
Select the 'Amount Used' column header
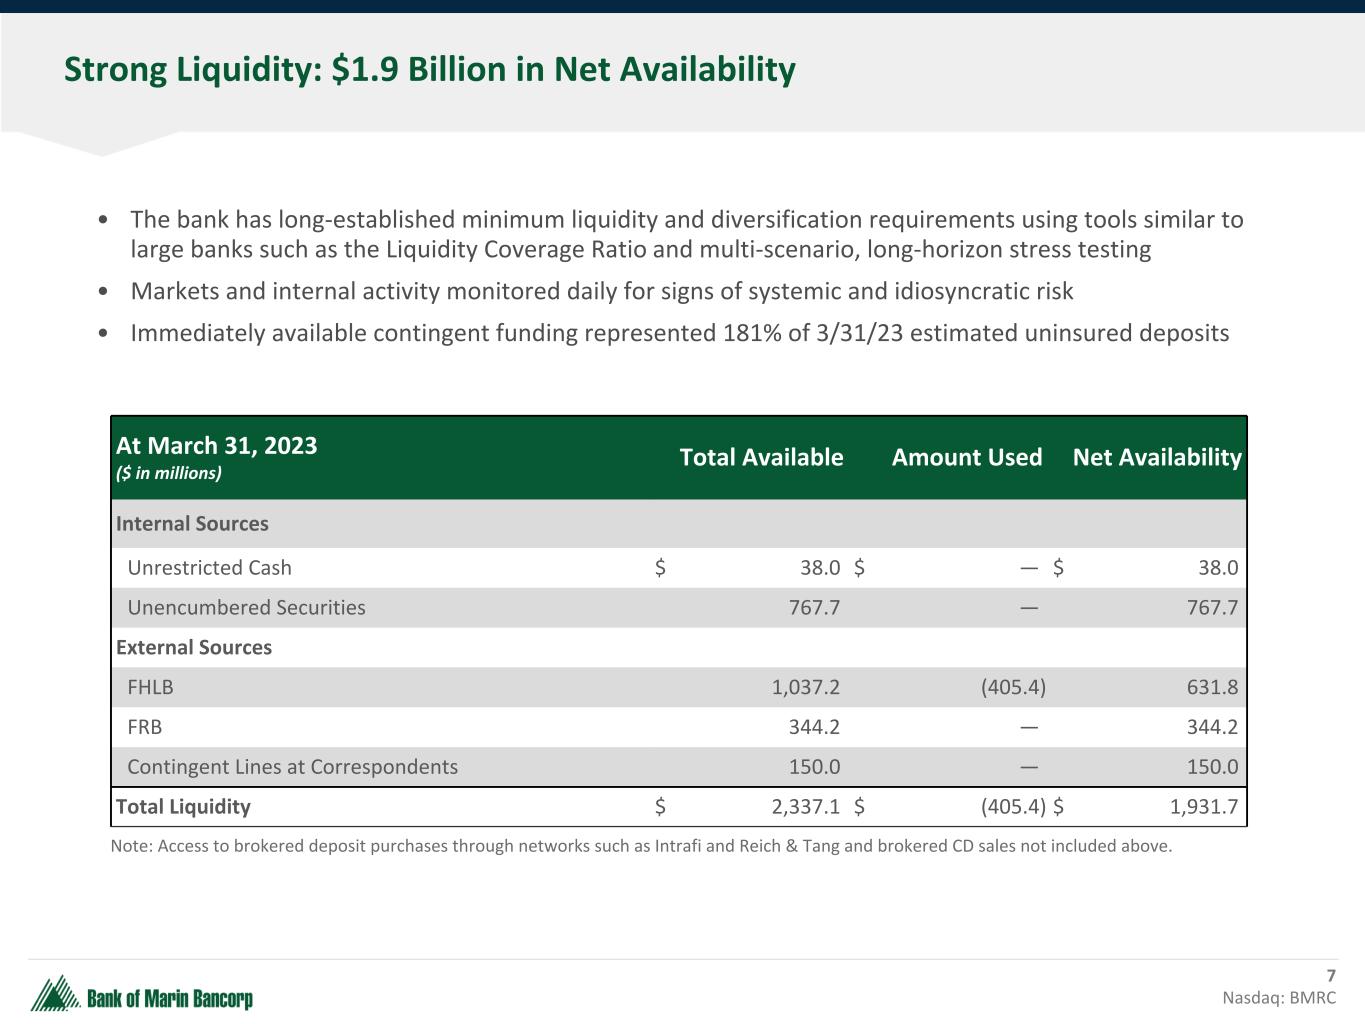966,457
